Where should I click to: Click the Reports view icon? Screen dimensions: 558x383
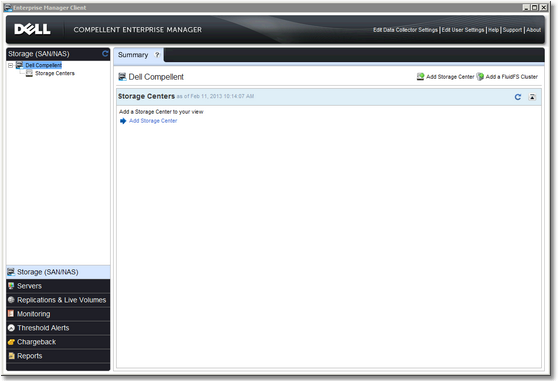(11, 356)
